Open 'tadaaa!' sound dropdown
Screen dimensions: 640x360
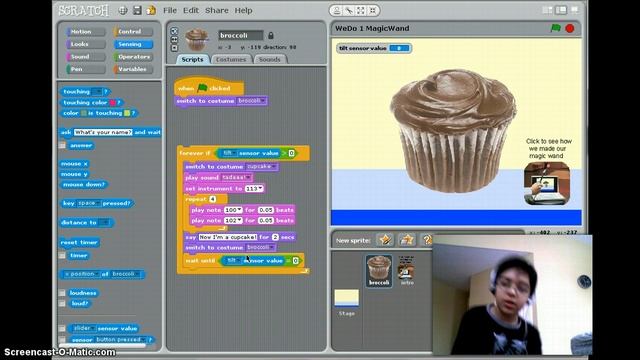click(x=236, y=178)
